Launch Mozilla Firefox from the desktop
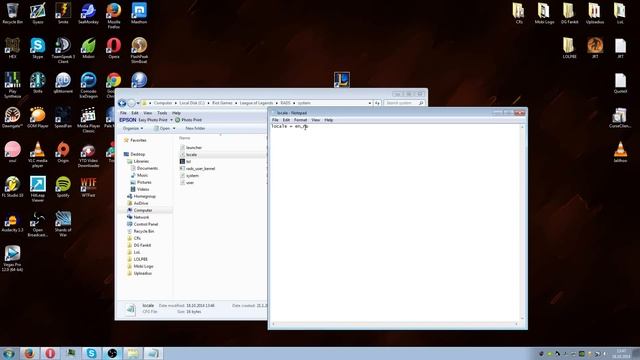 click(113, 16)
